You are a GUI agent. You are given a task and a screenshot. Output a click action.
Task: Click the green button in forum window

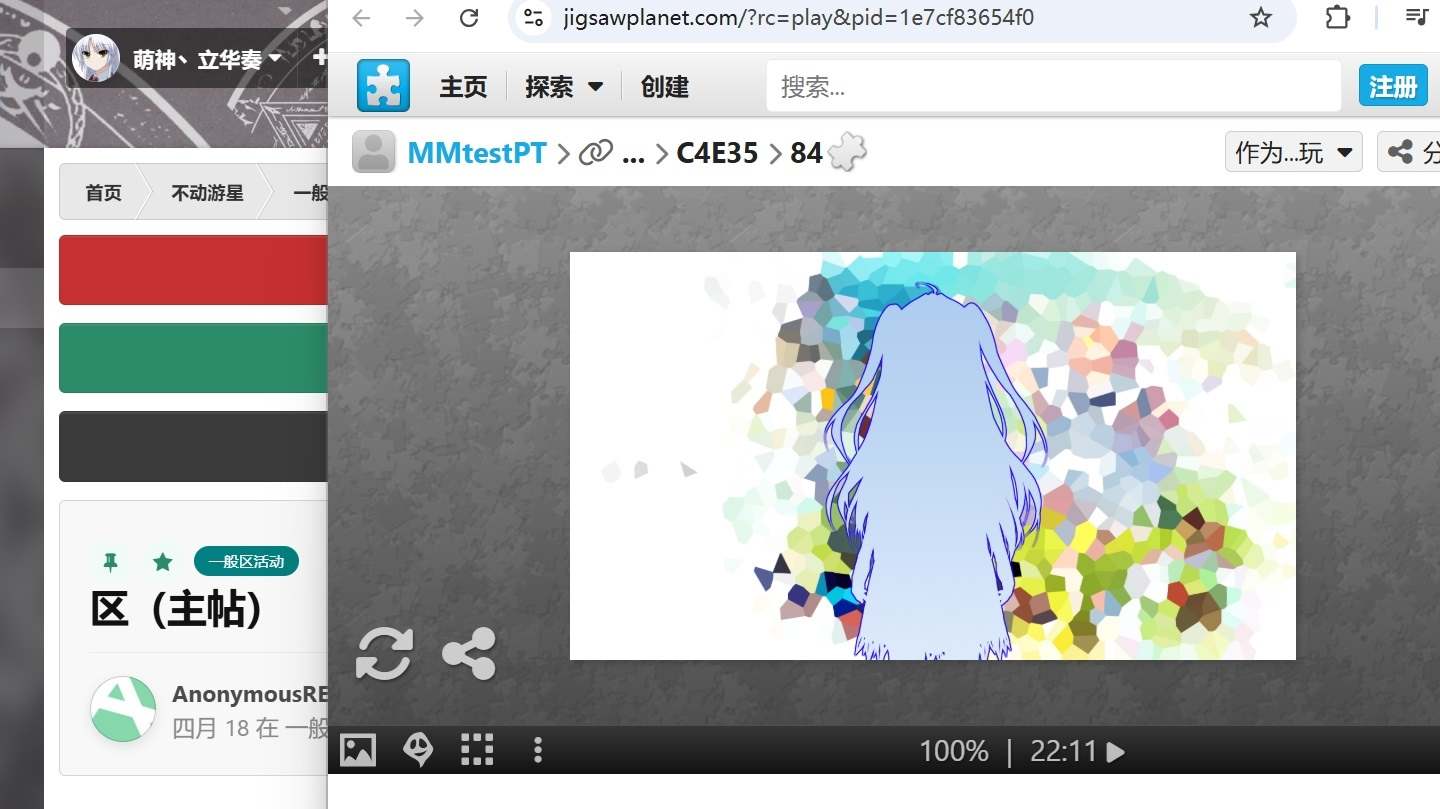(x=194, y=358)
